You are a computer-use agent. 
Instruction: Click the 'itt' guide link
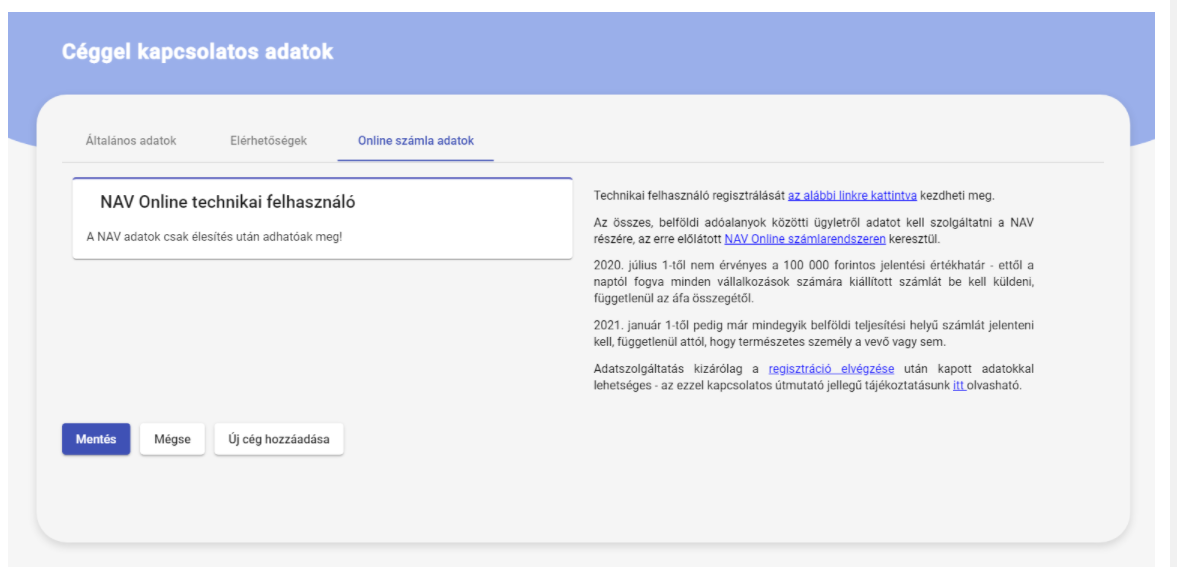tap(959, 386)
